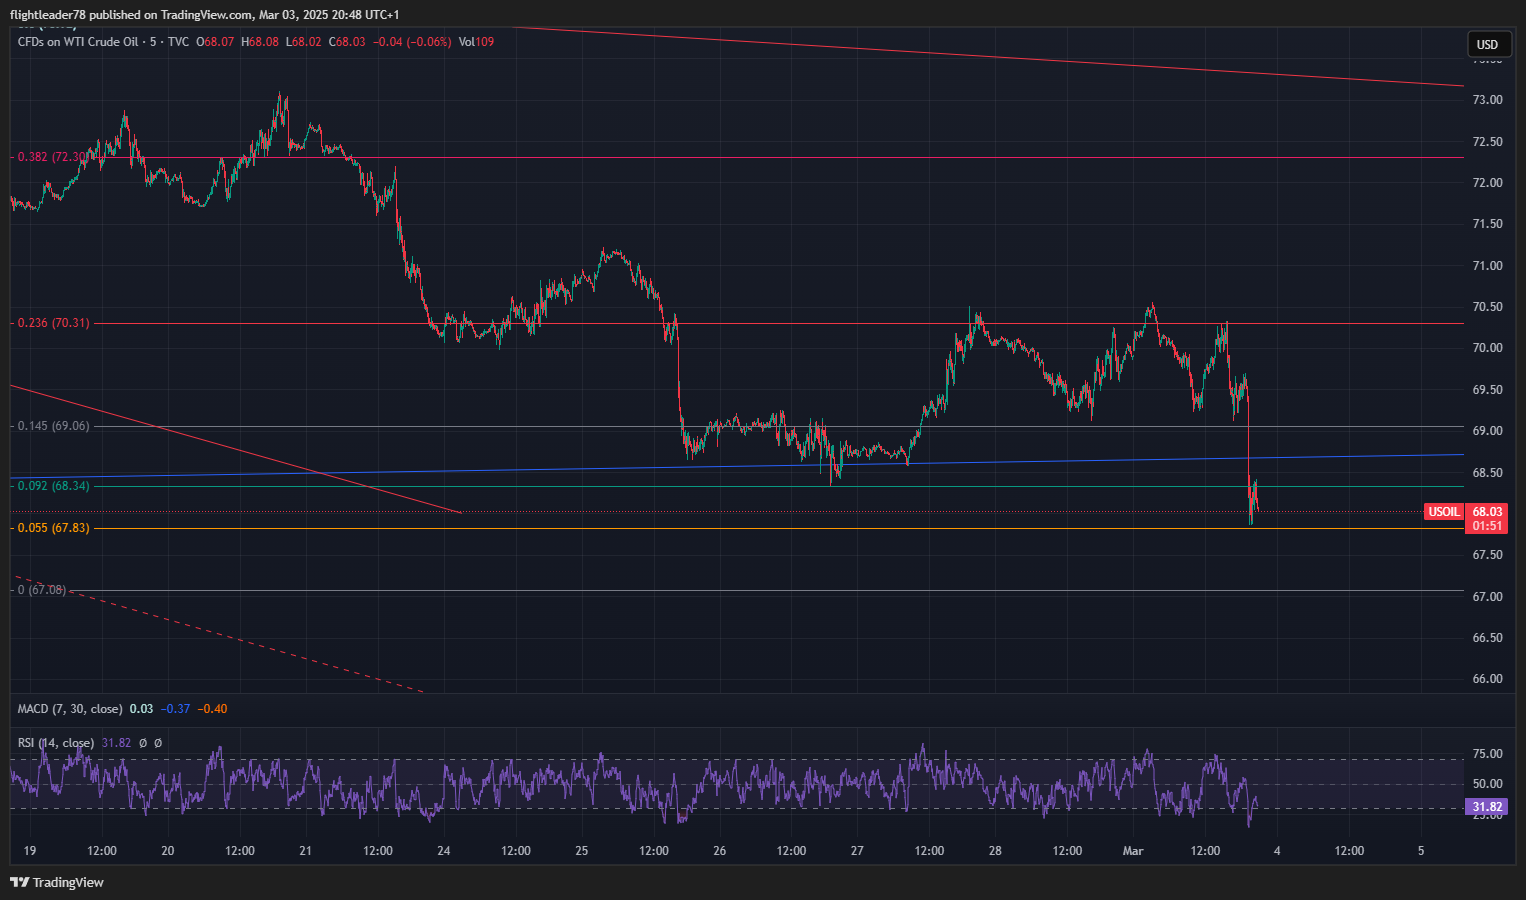The height and width of the screenshot is (900, 1526).
Task: Click date 28 on the time axis
Action: click(995, 851)
